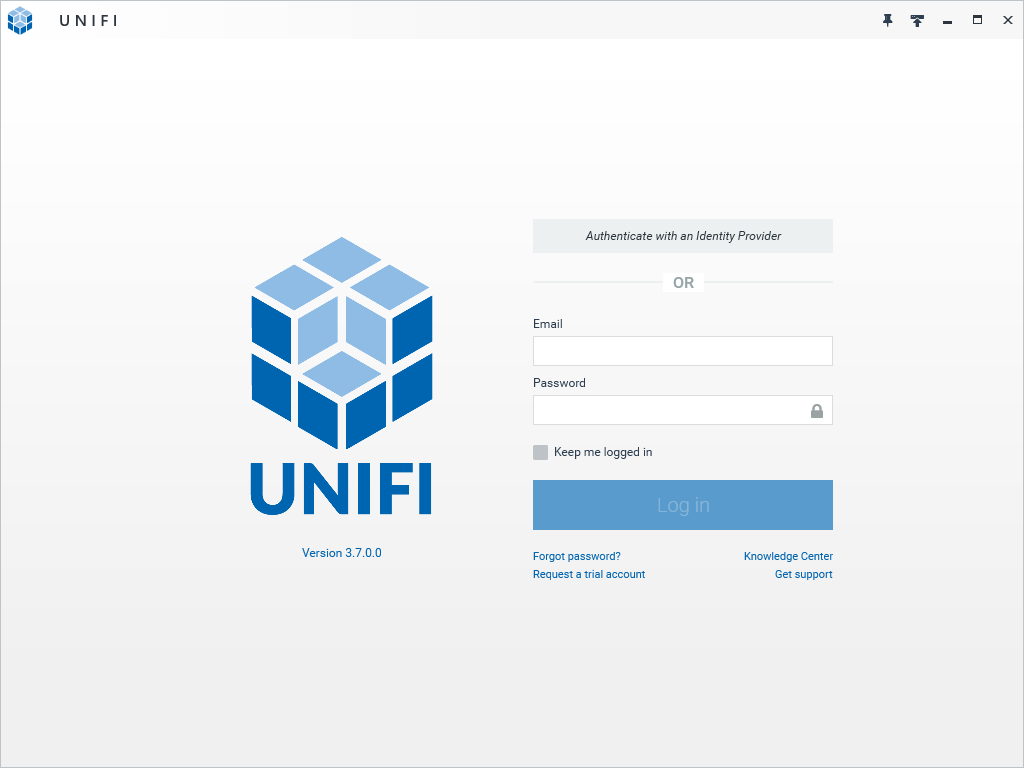The width and height of the screenshot is (1024, 768).
Task: Click the Version 3.7.0.0 text
Action: [x=342, y=552]
